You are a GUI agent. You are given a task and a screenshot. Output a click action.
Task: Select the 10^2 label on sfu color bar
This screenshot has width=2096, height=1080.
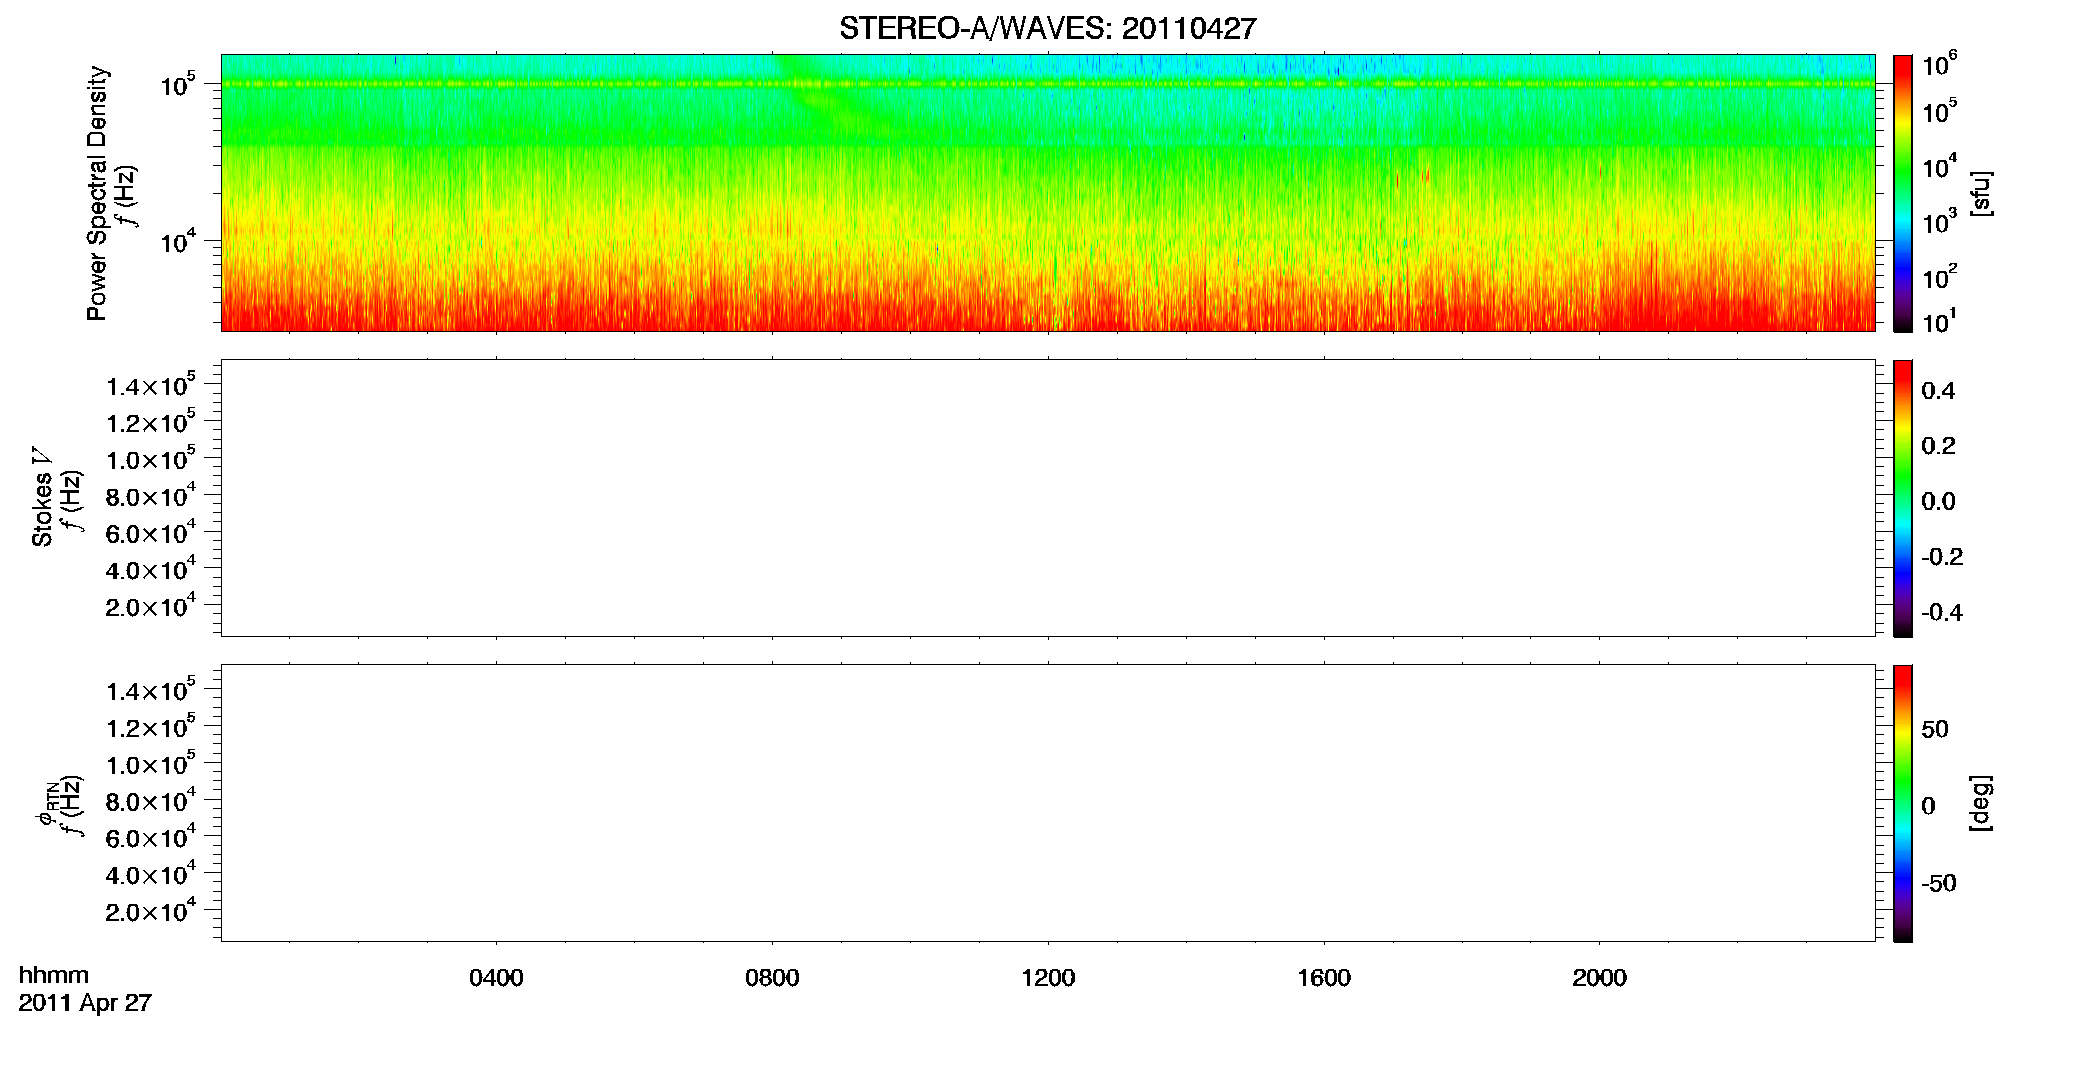[x=1939, y=276]
